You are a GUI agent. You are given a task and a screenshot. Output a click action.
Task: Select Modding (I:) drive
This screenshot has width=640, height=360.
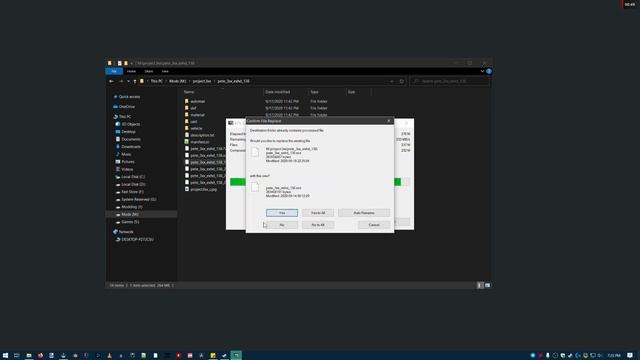[x=131, y=207]
